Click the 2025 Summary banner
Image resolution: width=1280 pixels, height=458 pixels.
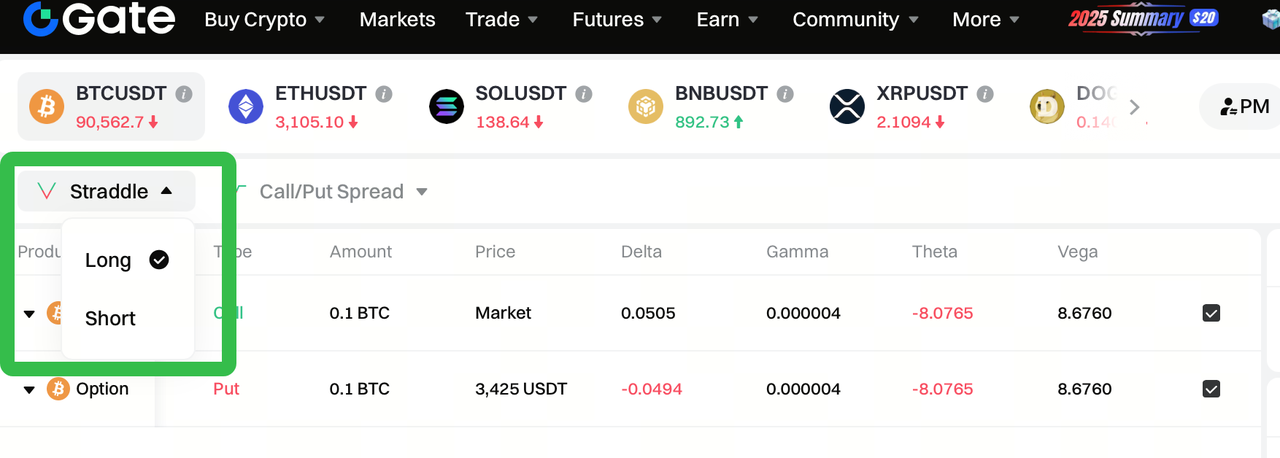pyautogui.click(x=1143, y=19)
